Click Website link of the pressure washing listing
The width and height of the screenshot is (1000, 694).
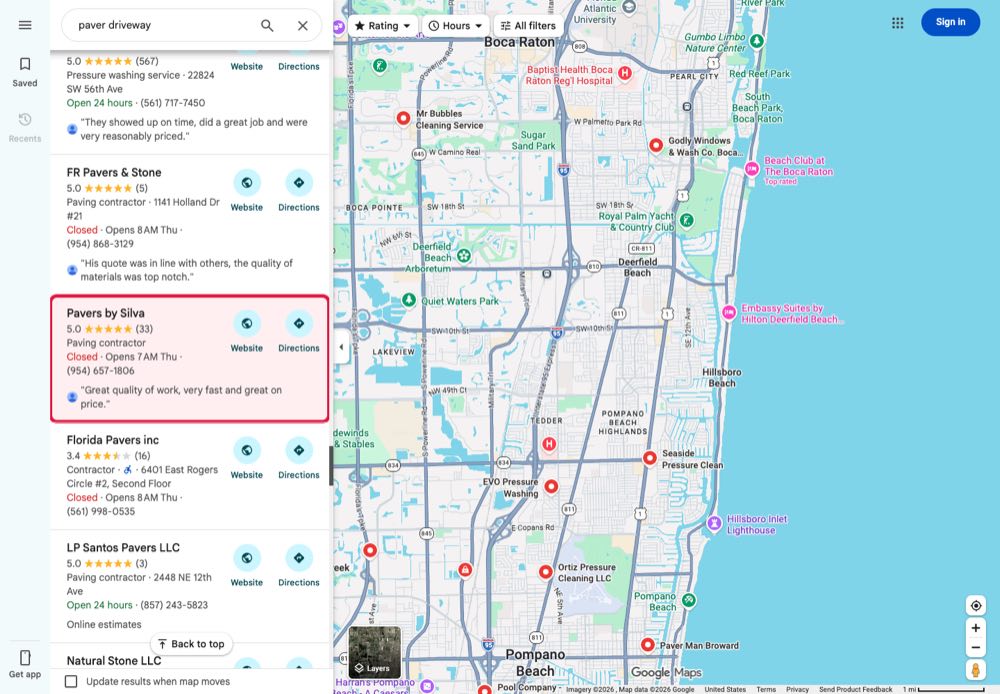click(247, 66)
